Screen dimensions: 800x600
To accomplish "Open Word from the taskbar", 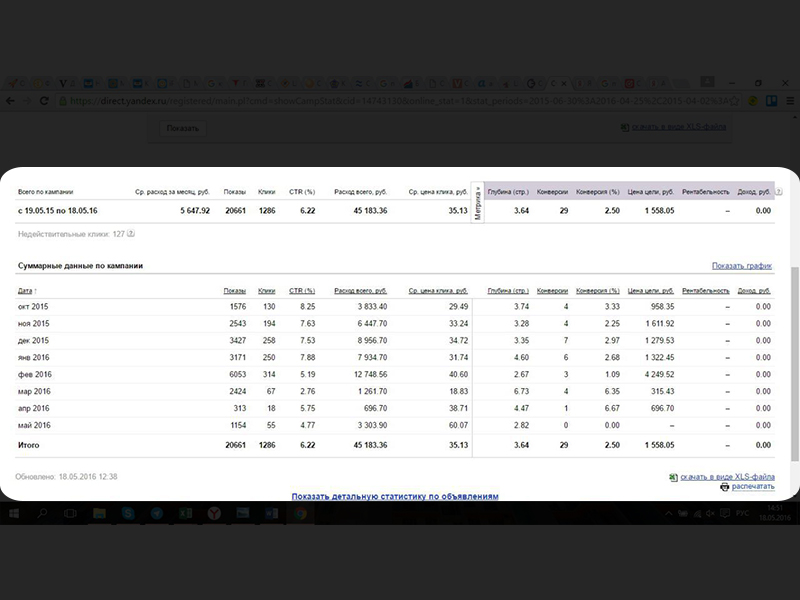I will [271, 513].
